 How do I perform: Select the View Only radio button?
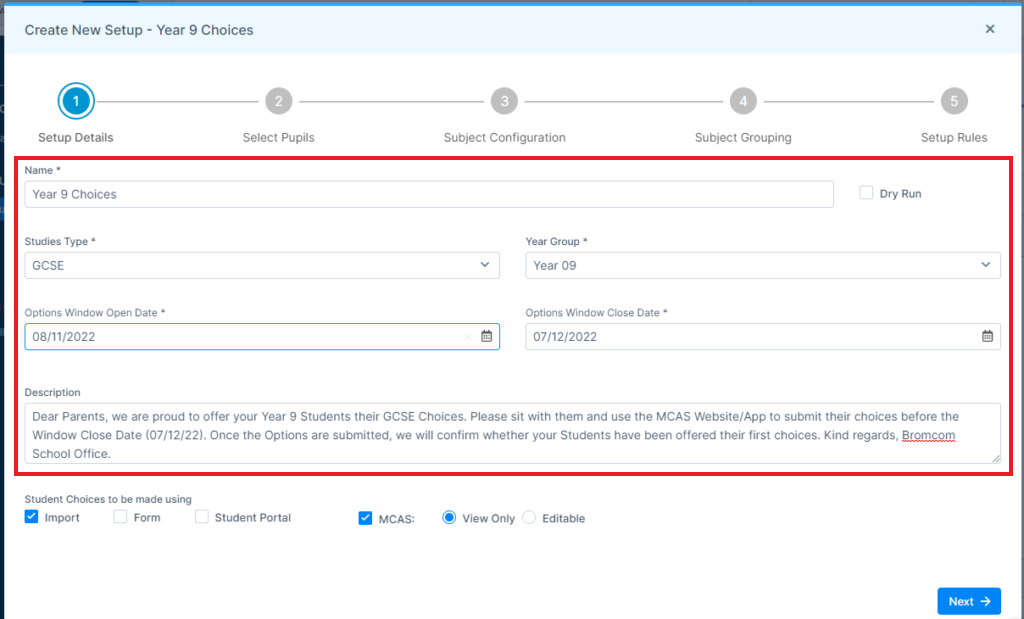(449, 517)
